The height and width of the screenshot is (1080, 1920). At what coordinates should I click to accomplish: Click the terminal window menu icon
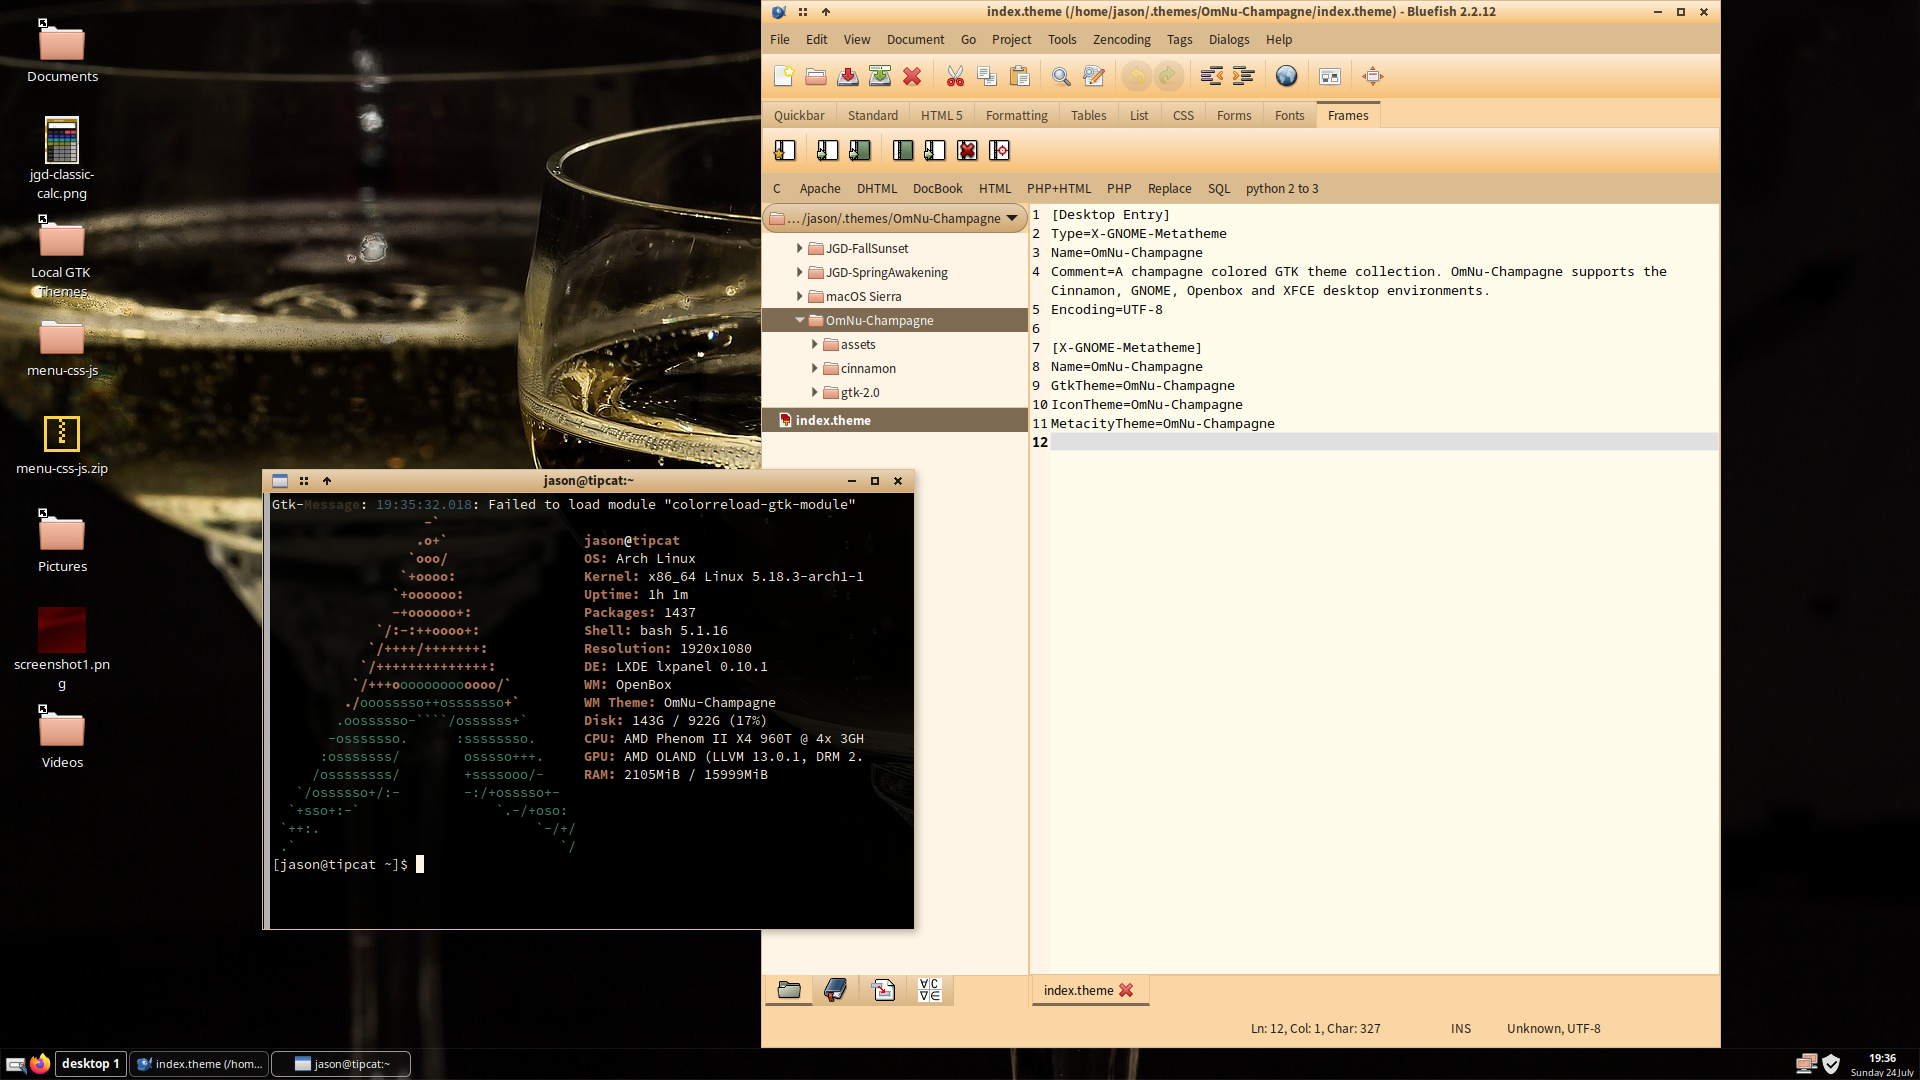(x=280, y=481)
